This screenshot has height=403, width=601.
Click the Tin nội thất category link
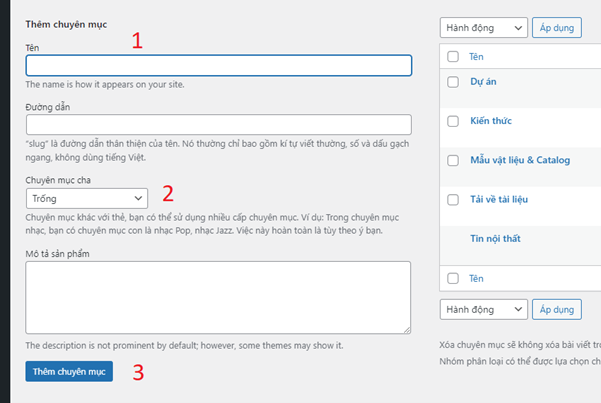(x=497, y=238)
